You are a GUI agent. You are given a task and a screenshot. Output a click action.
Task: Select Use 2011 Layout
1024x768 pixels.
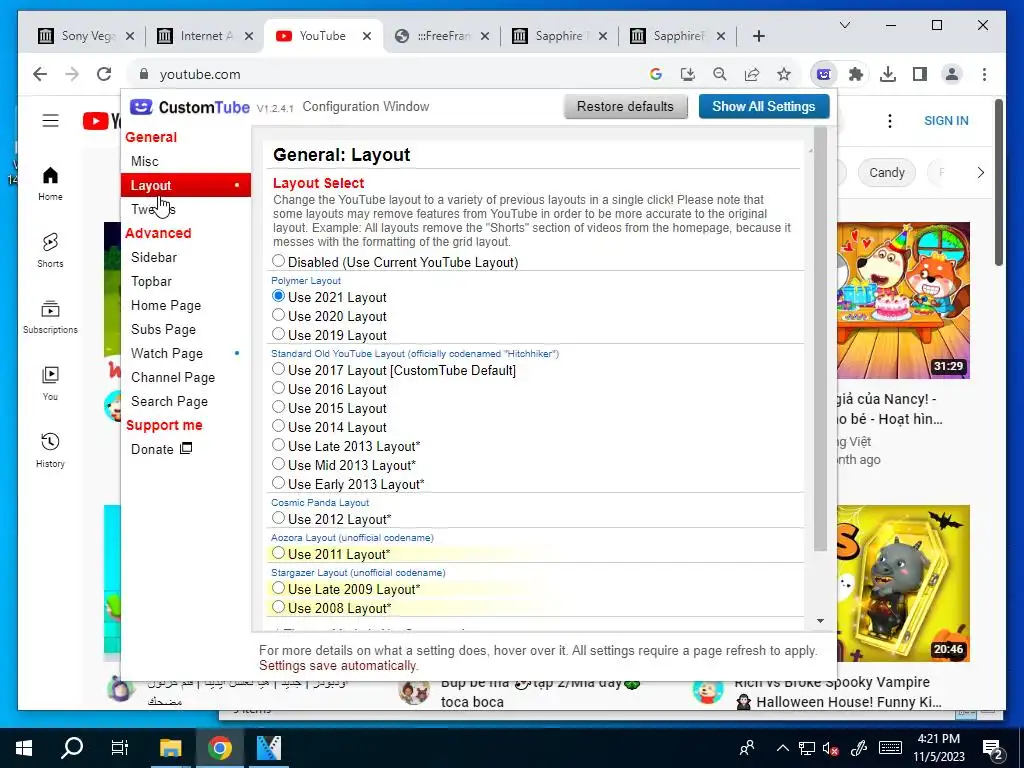(278, 552)
